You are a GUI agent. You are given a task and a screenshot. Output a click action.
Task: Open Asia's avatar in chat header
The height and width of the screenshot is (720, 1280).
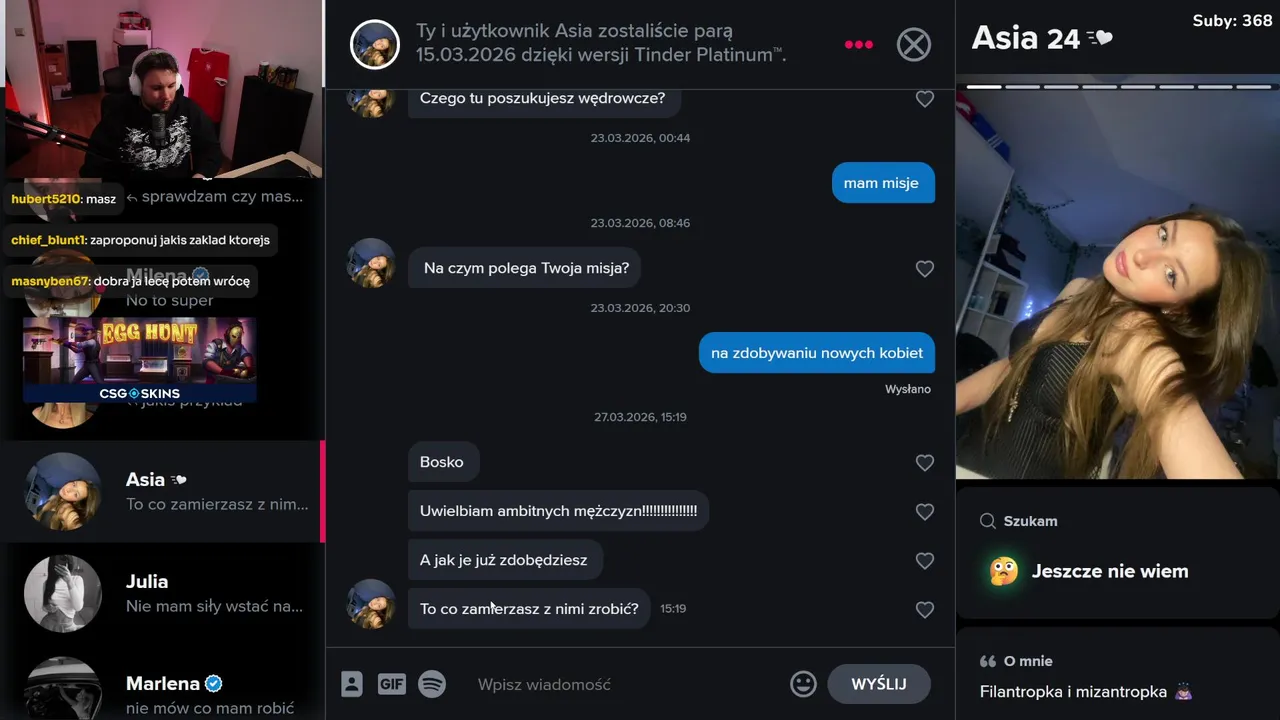coord(375,44)
